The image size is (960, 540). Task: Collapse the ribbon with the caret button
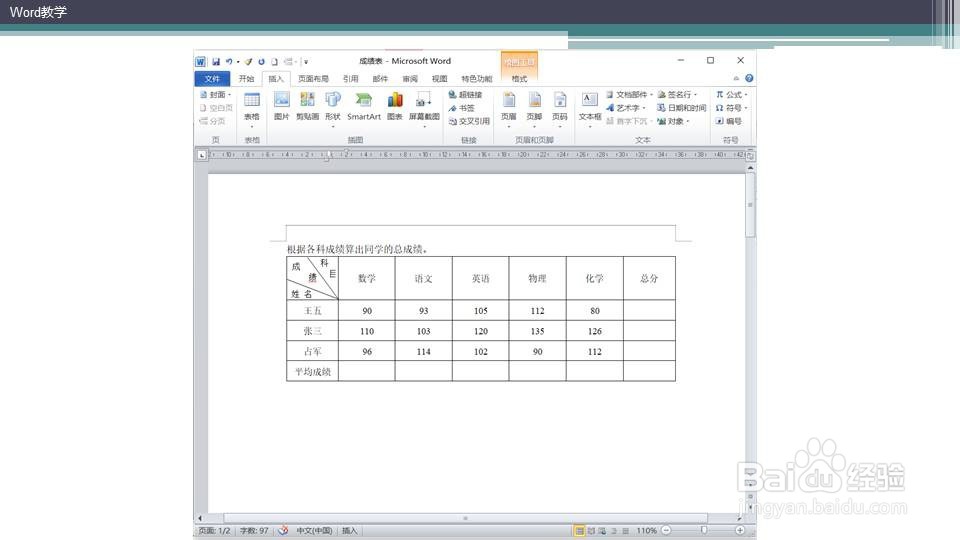[736, 78]
